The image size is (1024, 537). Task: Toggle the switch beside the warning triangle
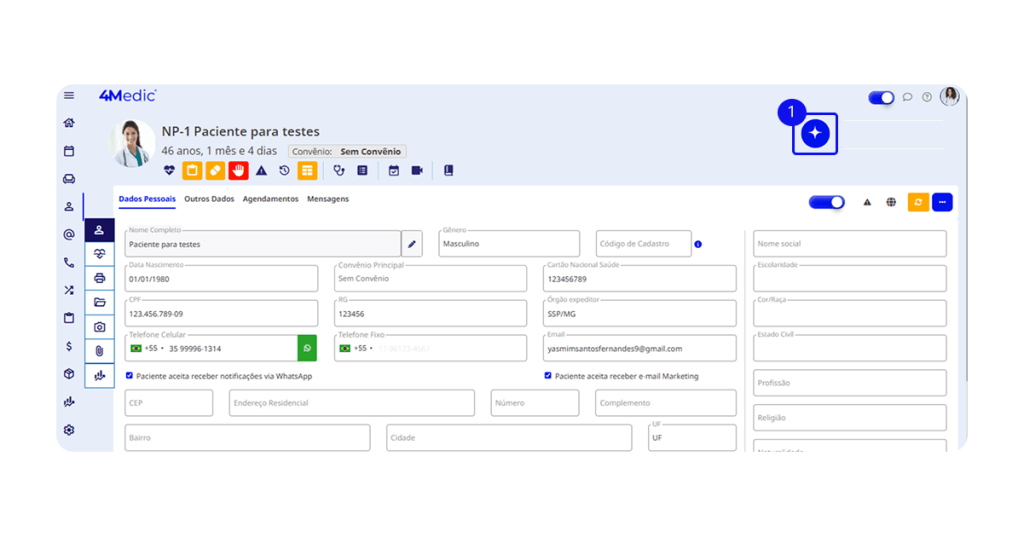click(x=826, y=202)
